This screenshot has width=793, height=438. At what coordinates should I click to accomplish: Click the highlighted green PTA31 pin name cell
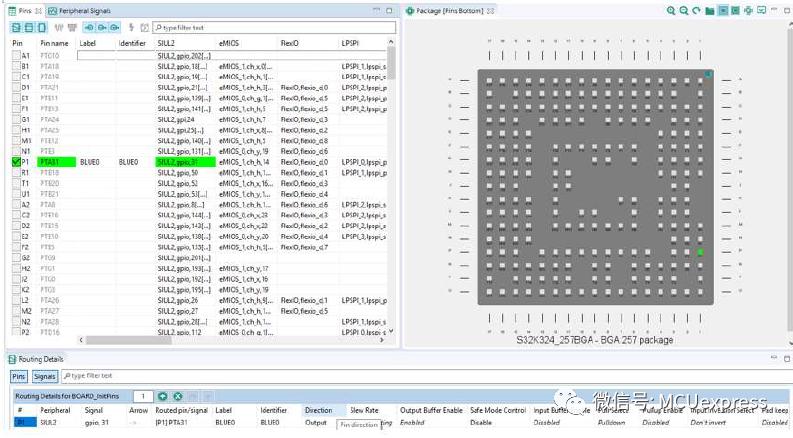point(57,162)
